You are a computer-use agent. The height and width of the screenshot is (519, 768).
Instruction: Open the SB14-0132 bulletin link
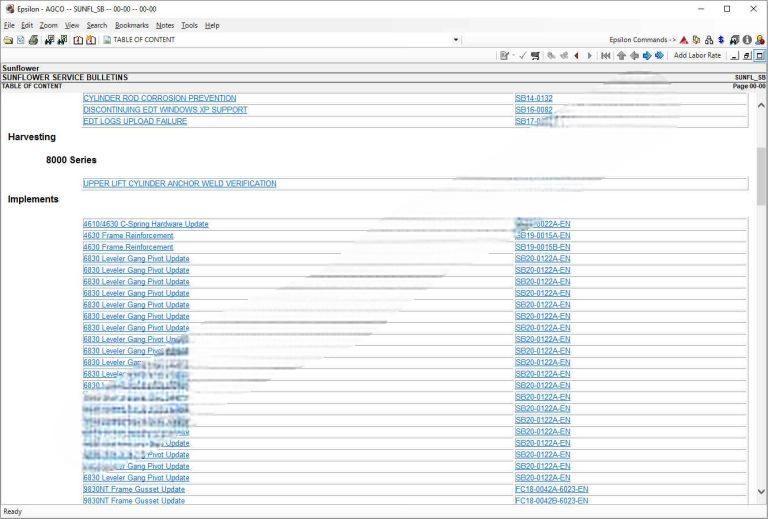click(534, 98)
